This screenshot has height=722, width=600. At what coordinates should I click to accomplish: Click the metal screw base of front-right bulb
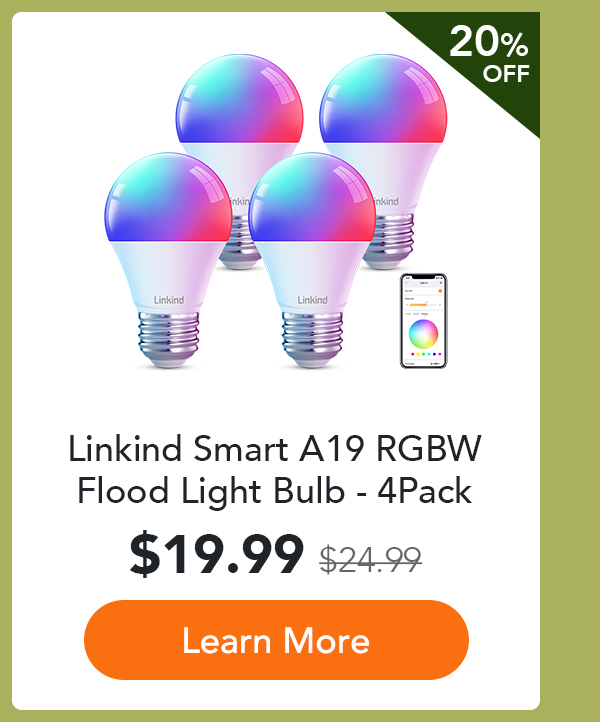(x=312, y=340)
